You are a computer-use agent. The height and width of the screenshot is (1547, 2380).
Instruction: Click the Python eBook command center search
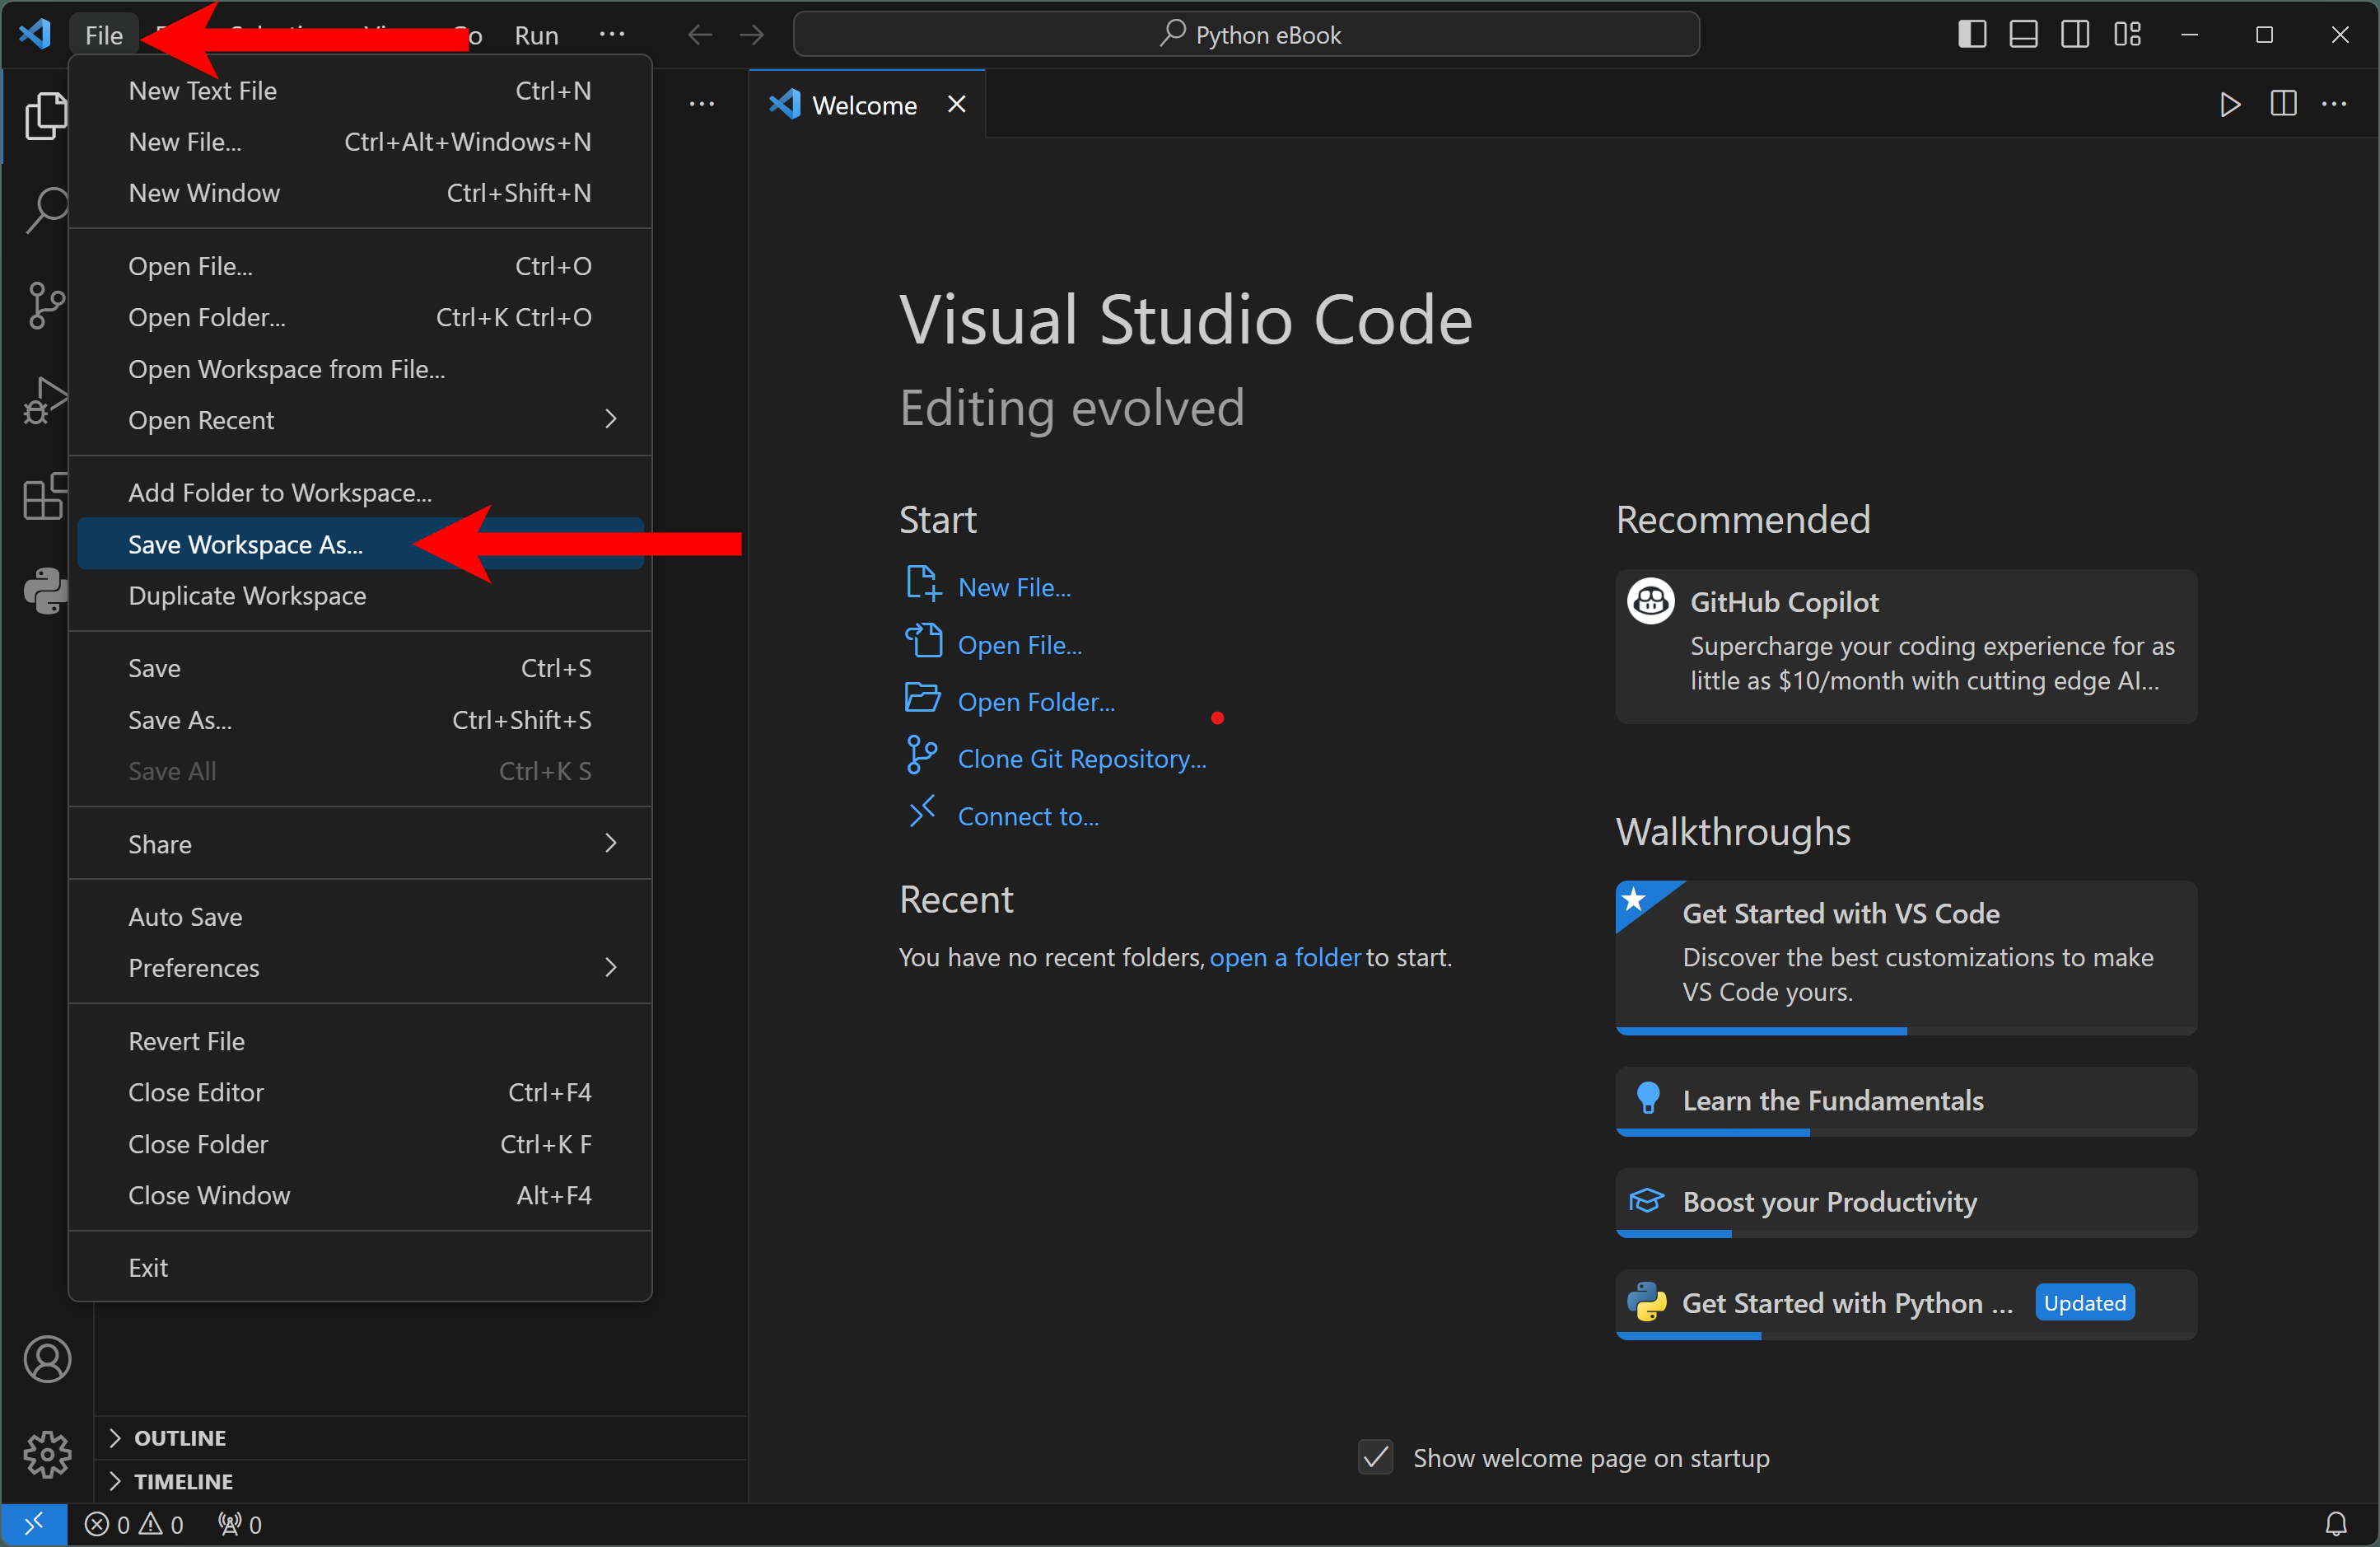[1246, 35]
